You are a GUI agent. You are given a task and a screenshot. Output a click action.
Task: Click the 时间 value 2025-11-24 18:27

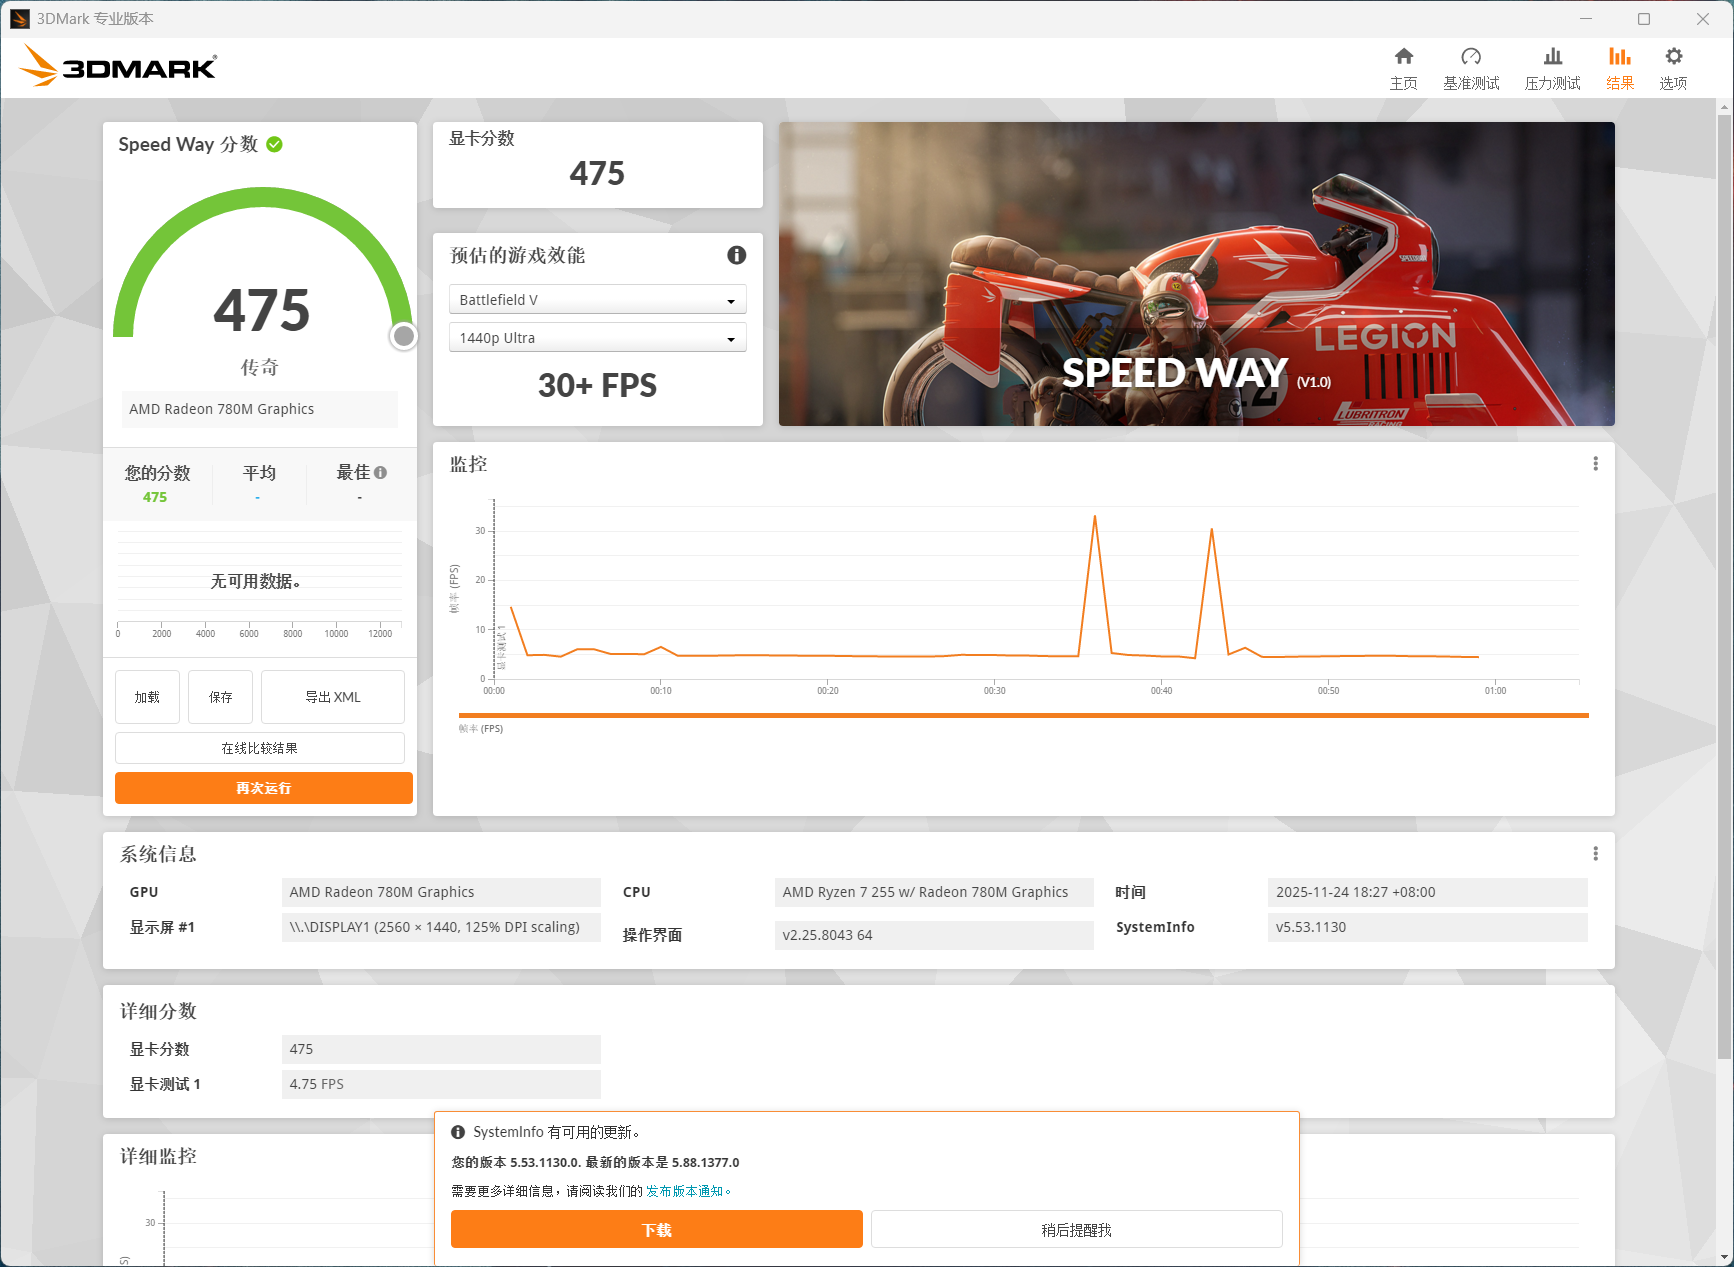(1427, 892)
